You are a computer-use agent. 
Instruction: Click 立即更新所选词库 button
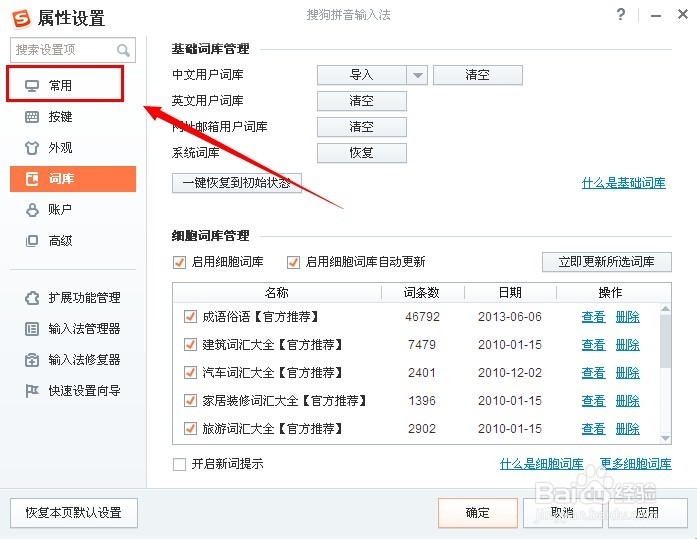tap(606, 262)
